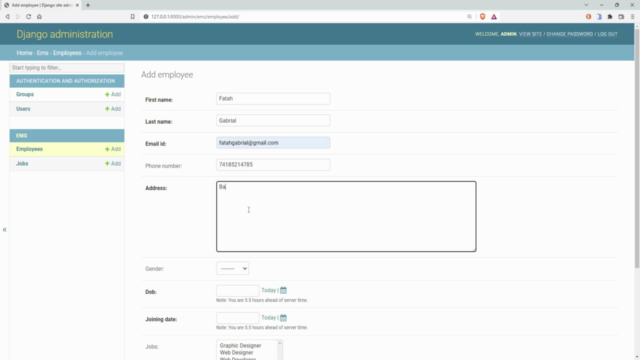This screenshot has height=360, width=640.
Task: Click the browser forward arrow
Action: (18, 17)
